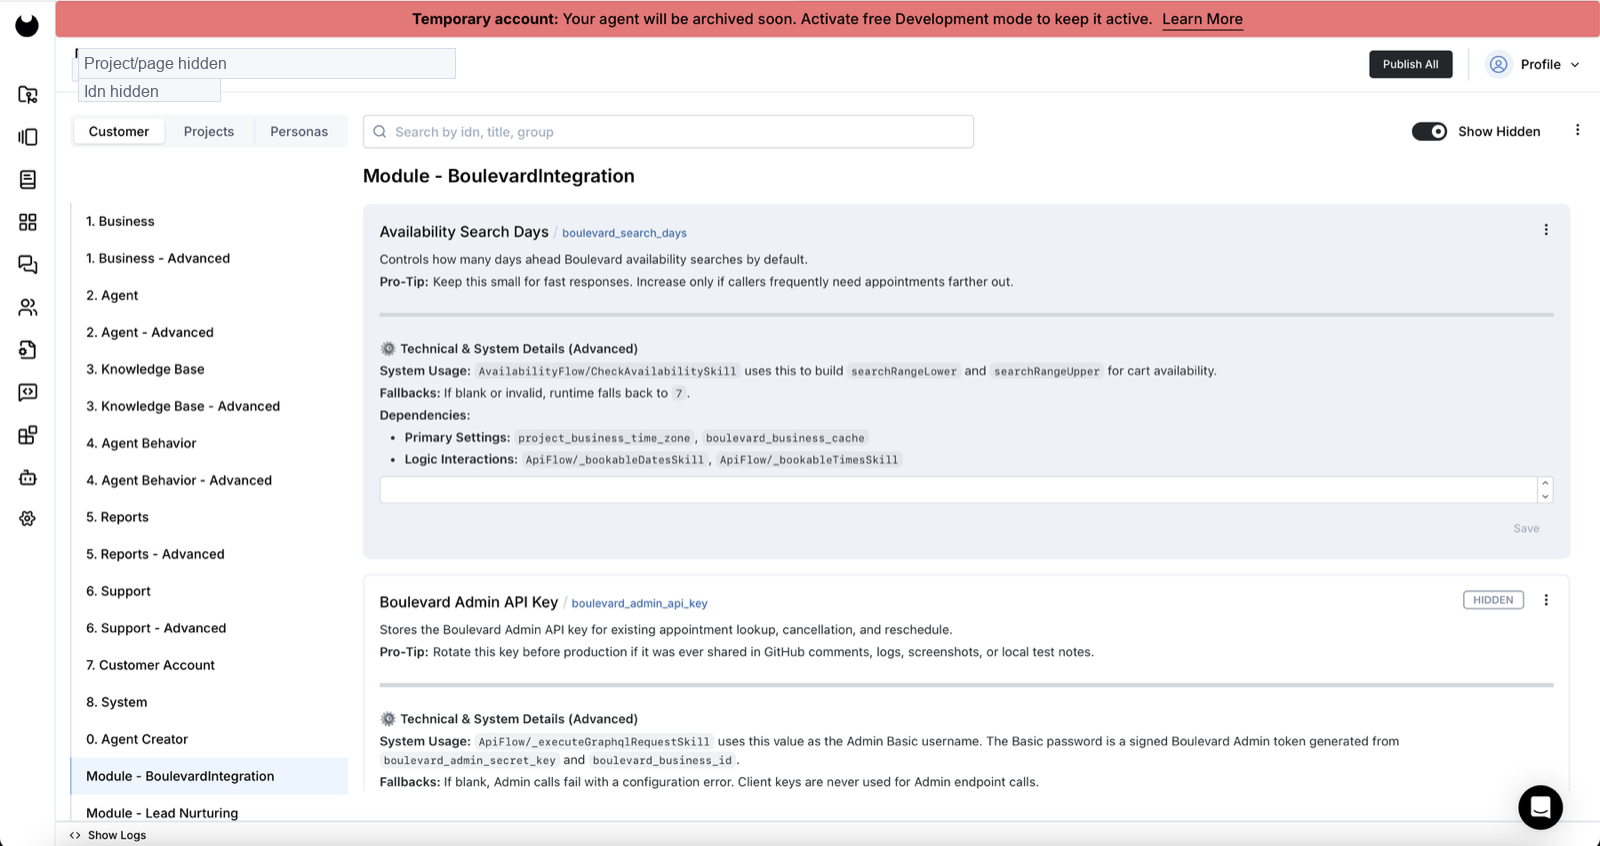Viewport: 1600px width, 846px height.
Task: Select 4. Agent Behavior - Advanced section
Action: [210, 480]
